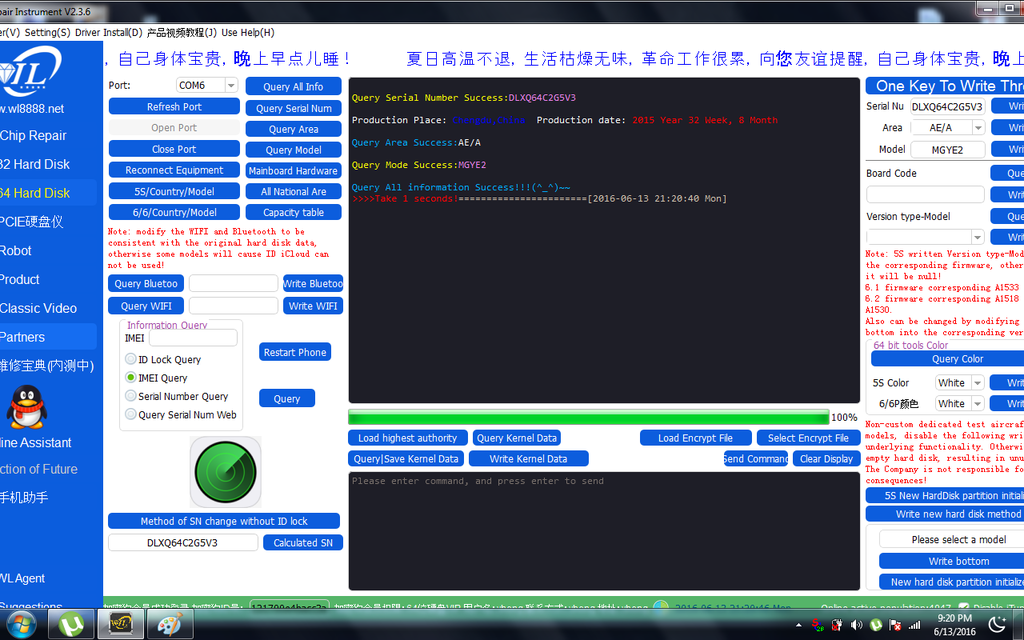Click the Windows Start button

pyautogui.click(x=20, y=625)
